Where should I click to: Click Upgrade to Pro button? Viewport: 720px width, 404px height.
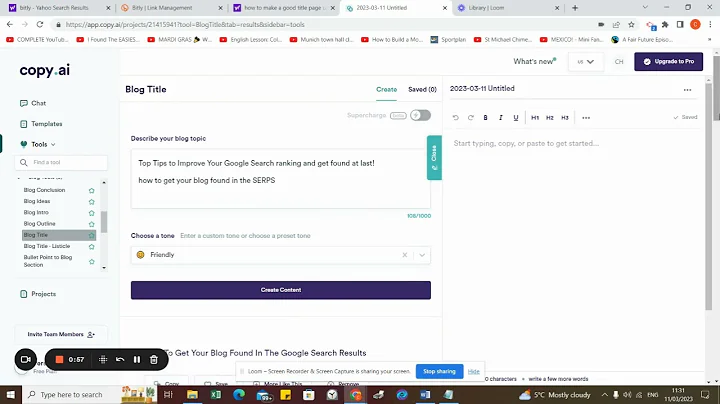coord(669,62)
